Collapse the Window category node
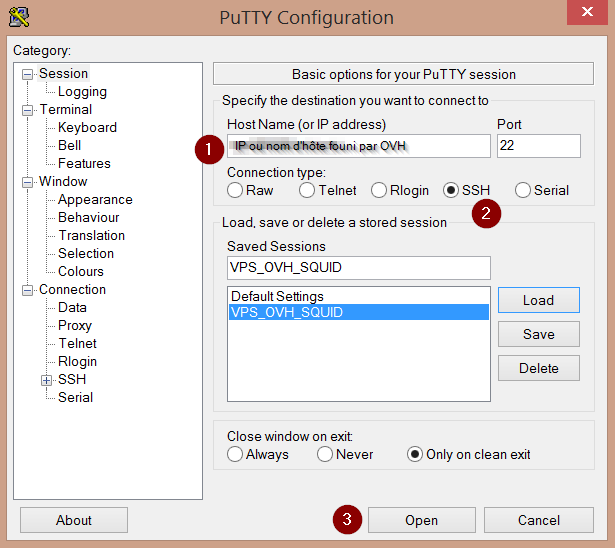 tap(28, 182)
